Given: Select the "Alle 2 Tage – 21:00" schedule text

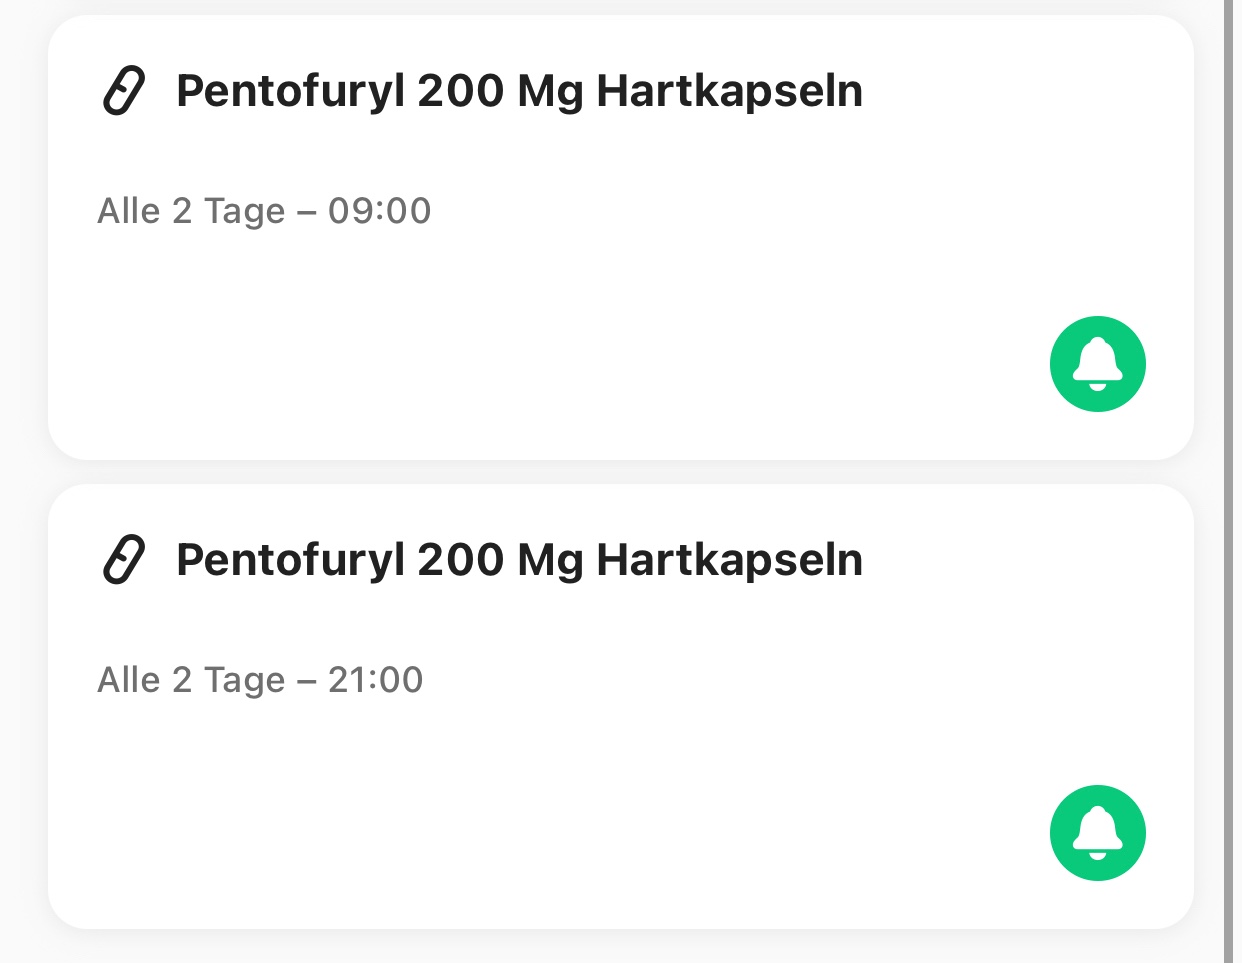Looking at the screenshot, I should (260, 680).
